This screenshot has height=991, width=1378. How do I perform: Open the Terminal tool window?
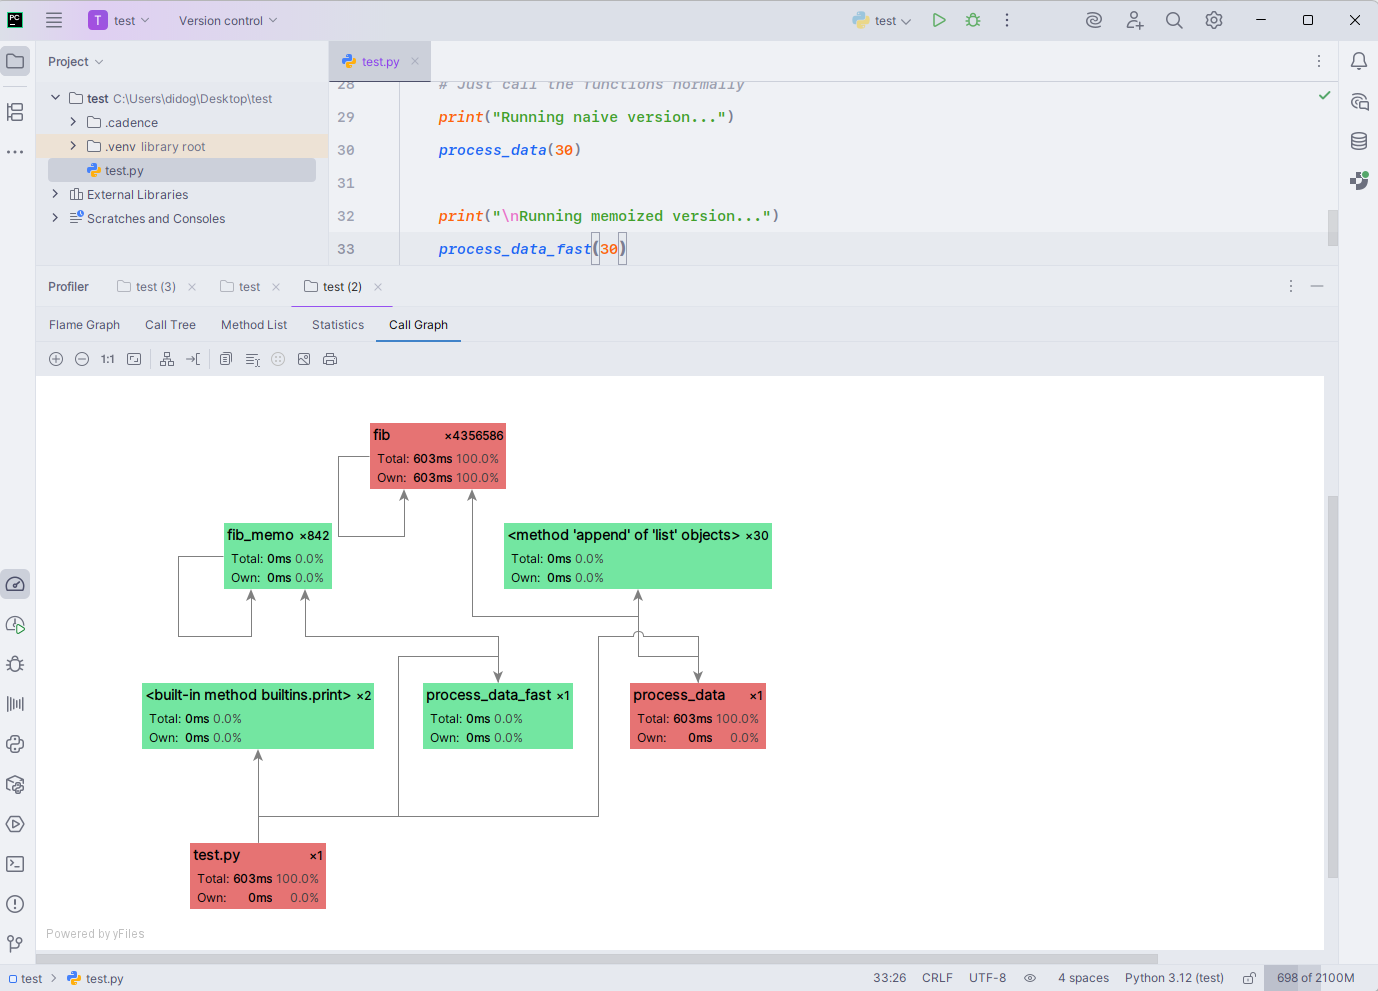pos(15,864)
